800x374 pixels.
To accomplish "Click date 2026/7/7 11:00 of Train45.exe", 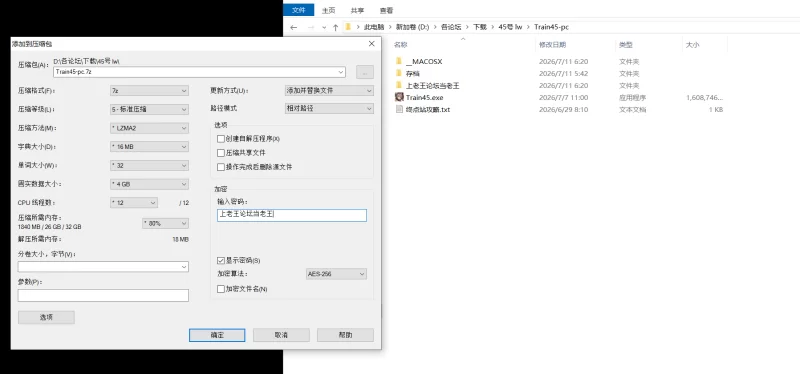I will 563,97.
